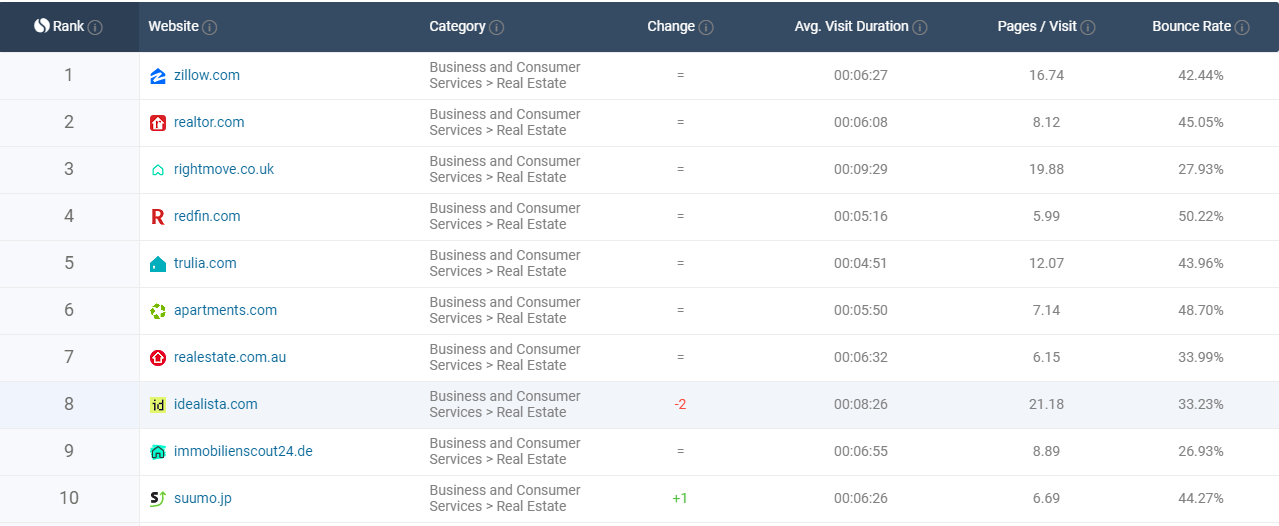Click the 16.74 pages per visit value

point(1046,75)
